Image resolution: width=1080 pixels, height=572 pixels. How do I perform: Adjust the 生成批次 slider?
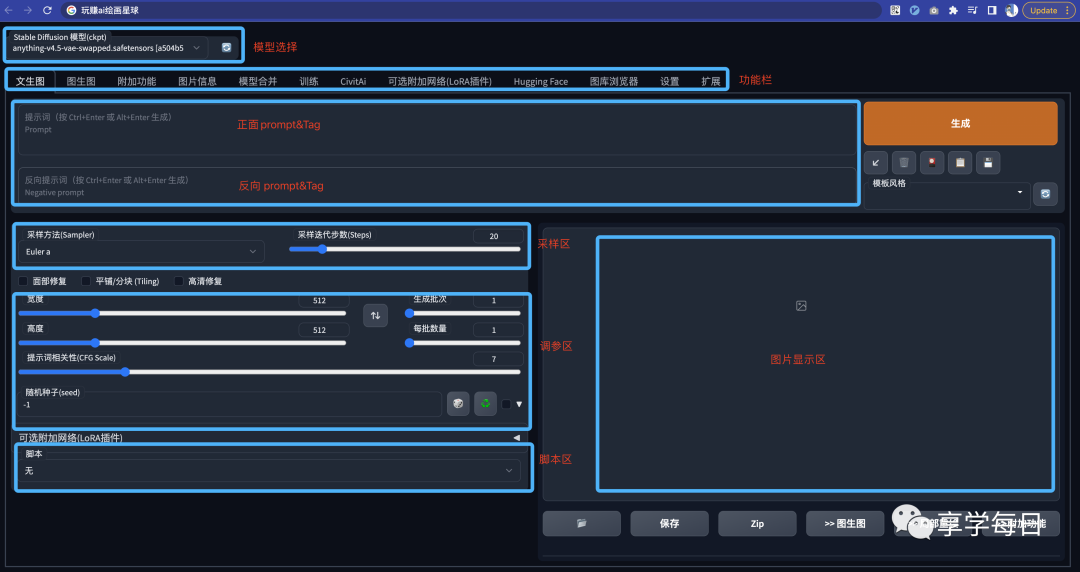[464, 314]
